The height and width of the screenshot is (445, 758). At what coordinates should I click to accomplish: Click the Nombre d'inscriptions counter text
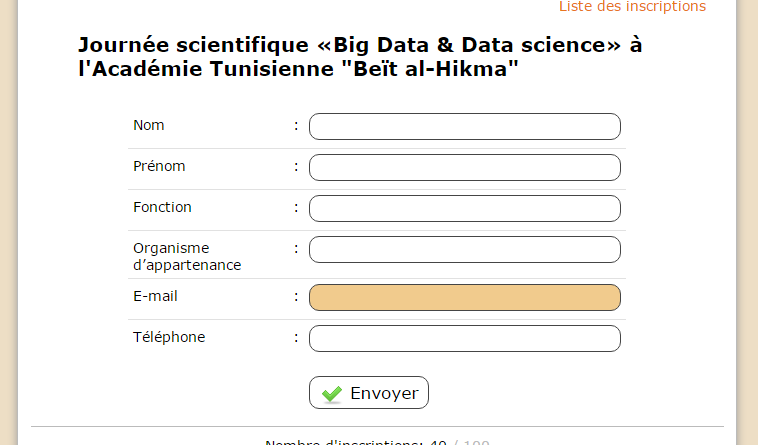point(377,442)
